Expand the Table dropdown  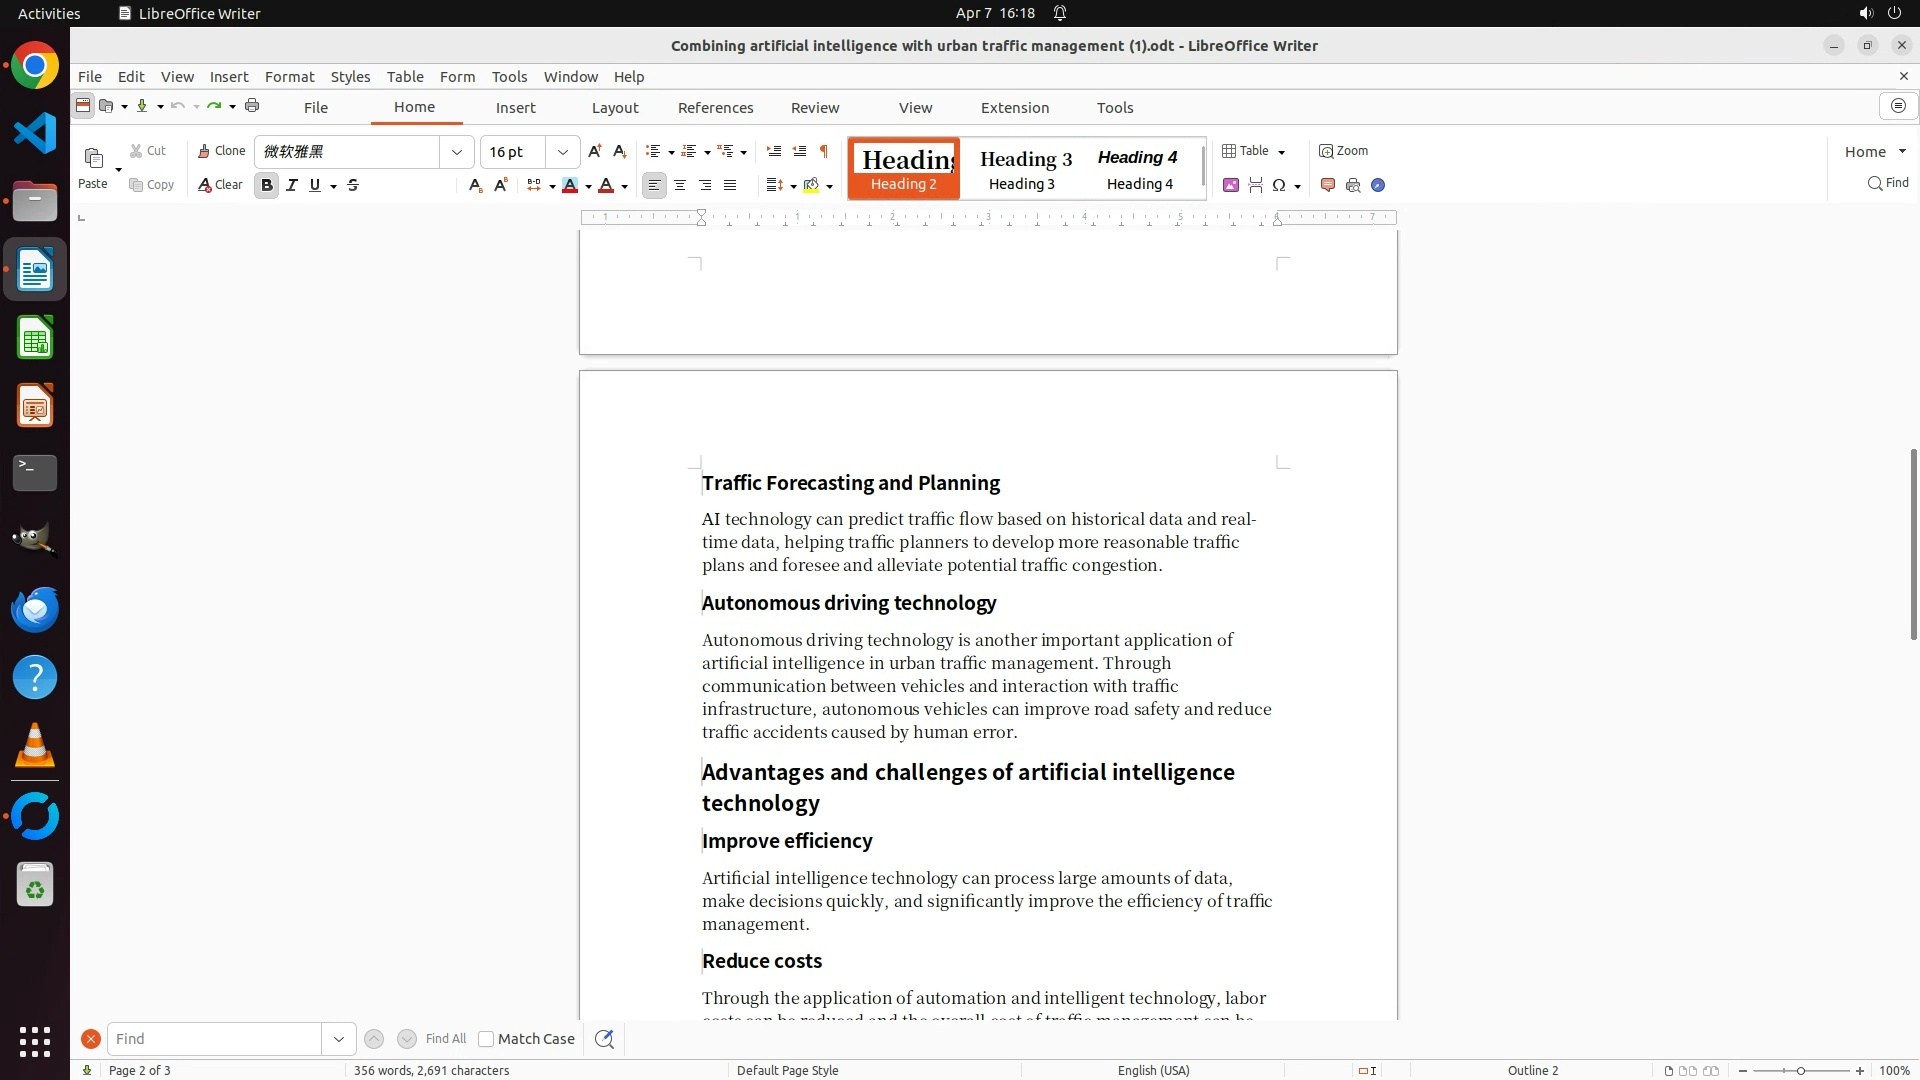pos(1281,152)
